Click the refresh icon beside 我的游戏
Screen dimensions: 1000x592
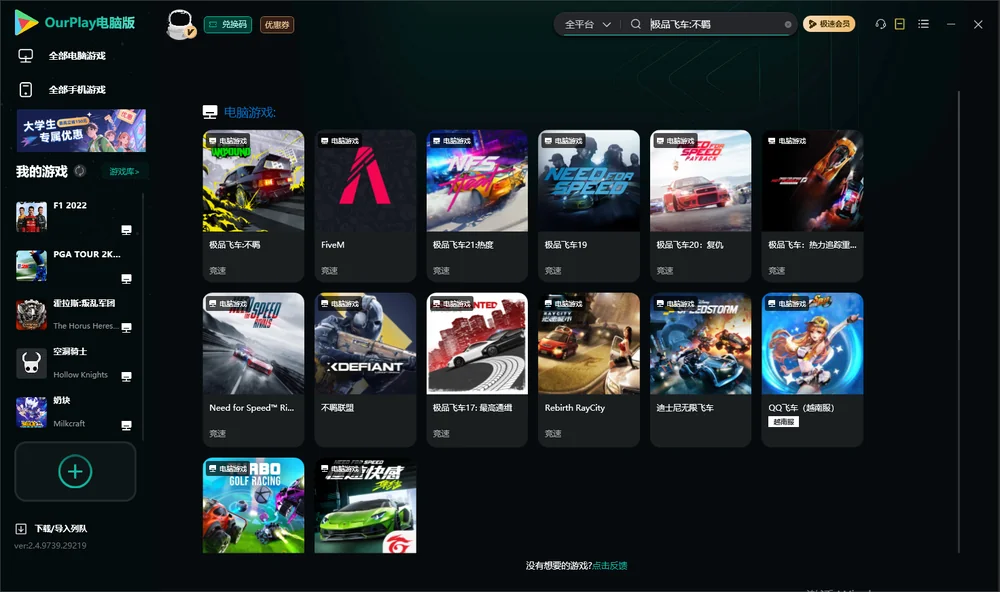point(80,171)
